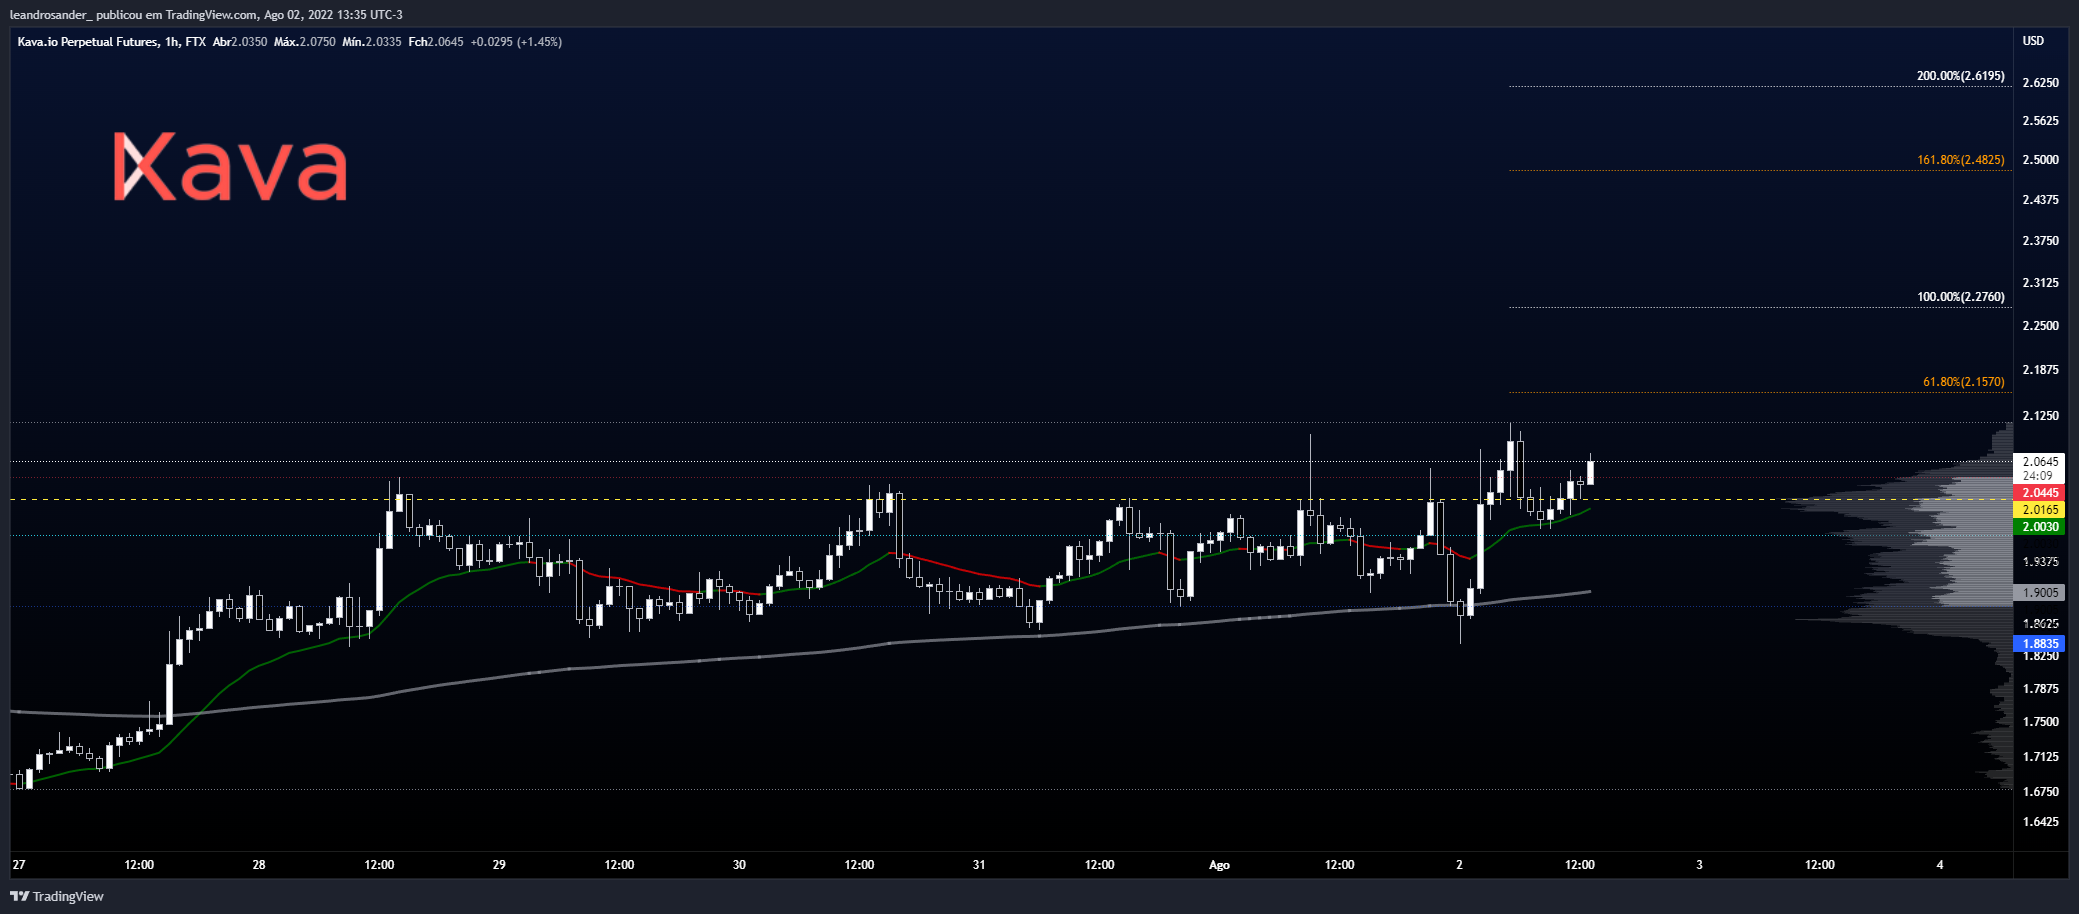Click the 2.6250 price axis label
Screen dimensions: 2079x914
[x=2040, y=83]
